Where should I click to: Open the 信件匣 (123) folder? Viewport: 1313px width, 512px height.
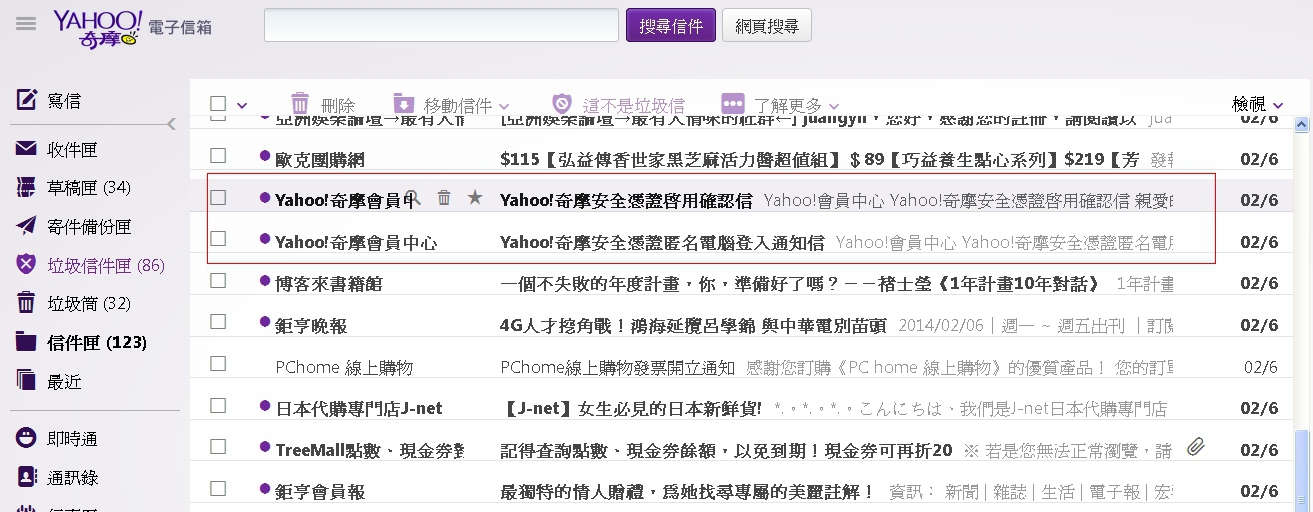[x=97, y=342]
